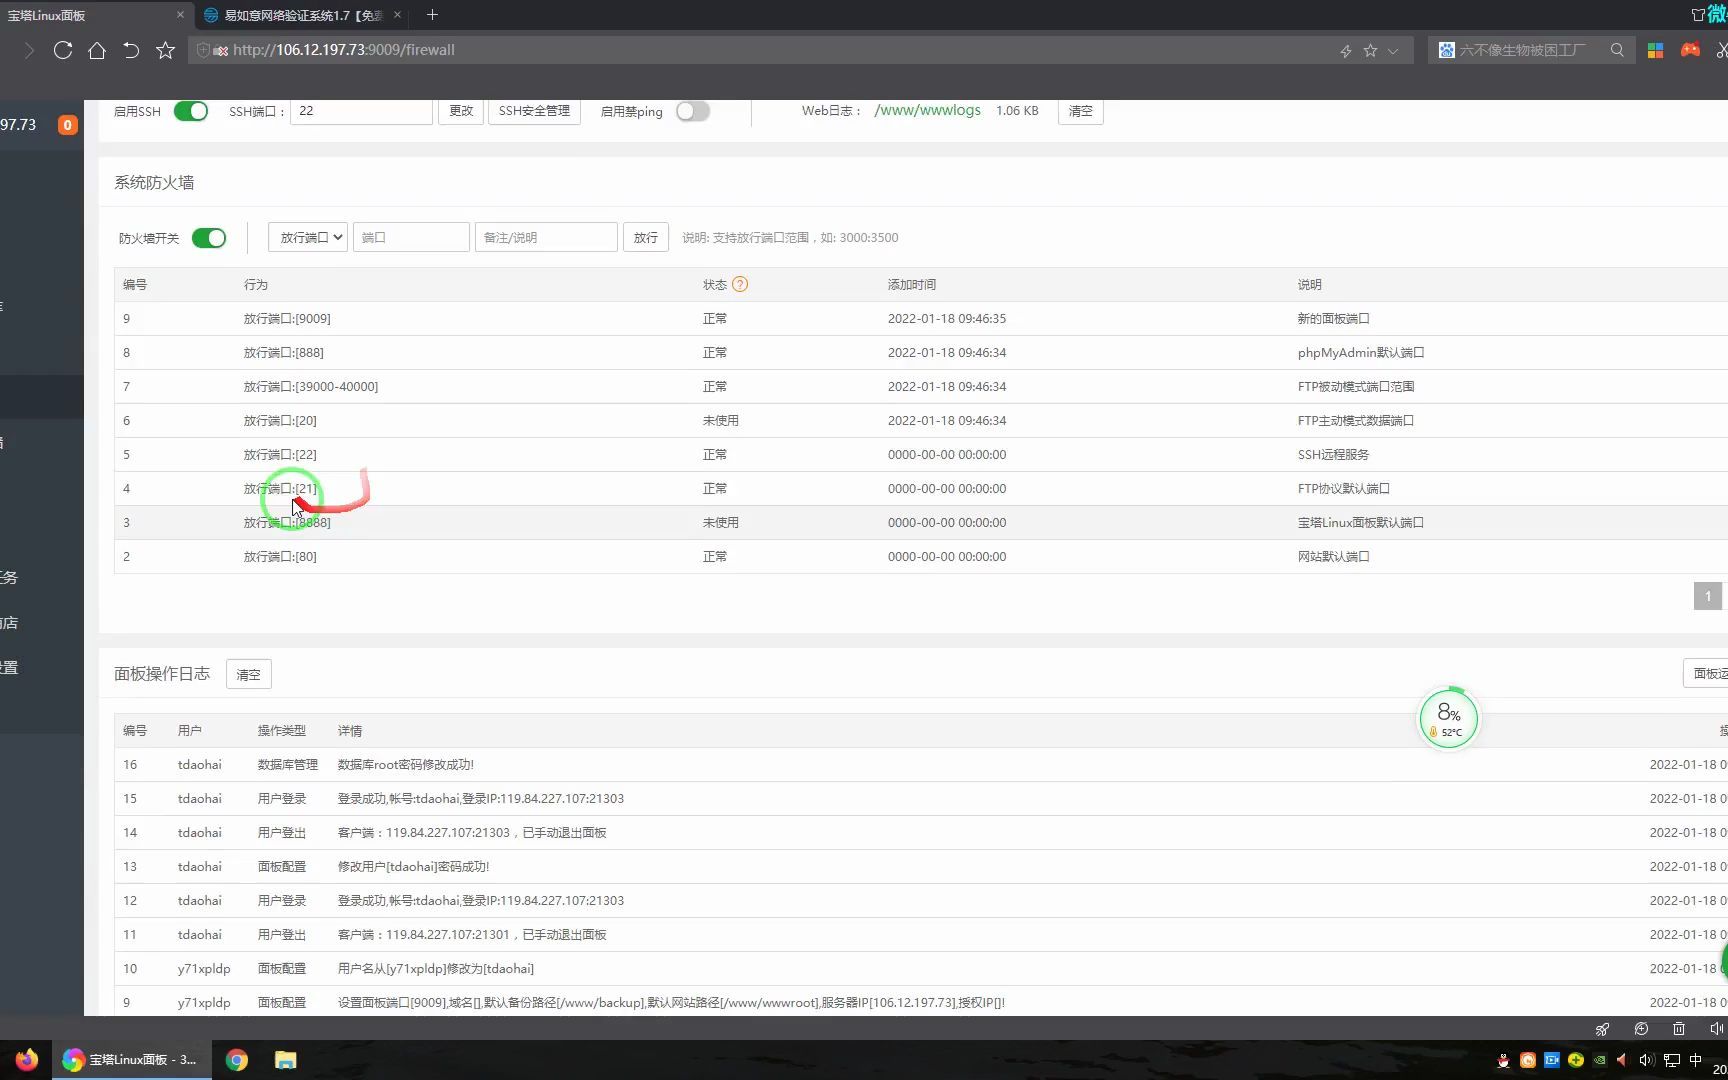Toggle the 启用SSH switch

click(190, 111)
